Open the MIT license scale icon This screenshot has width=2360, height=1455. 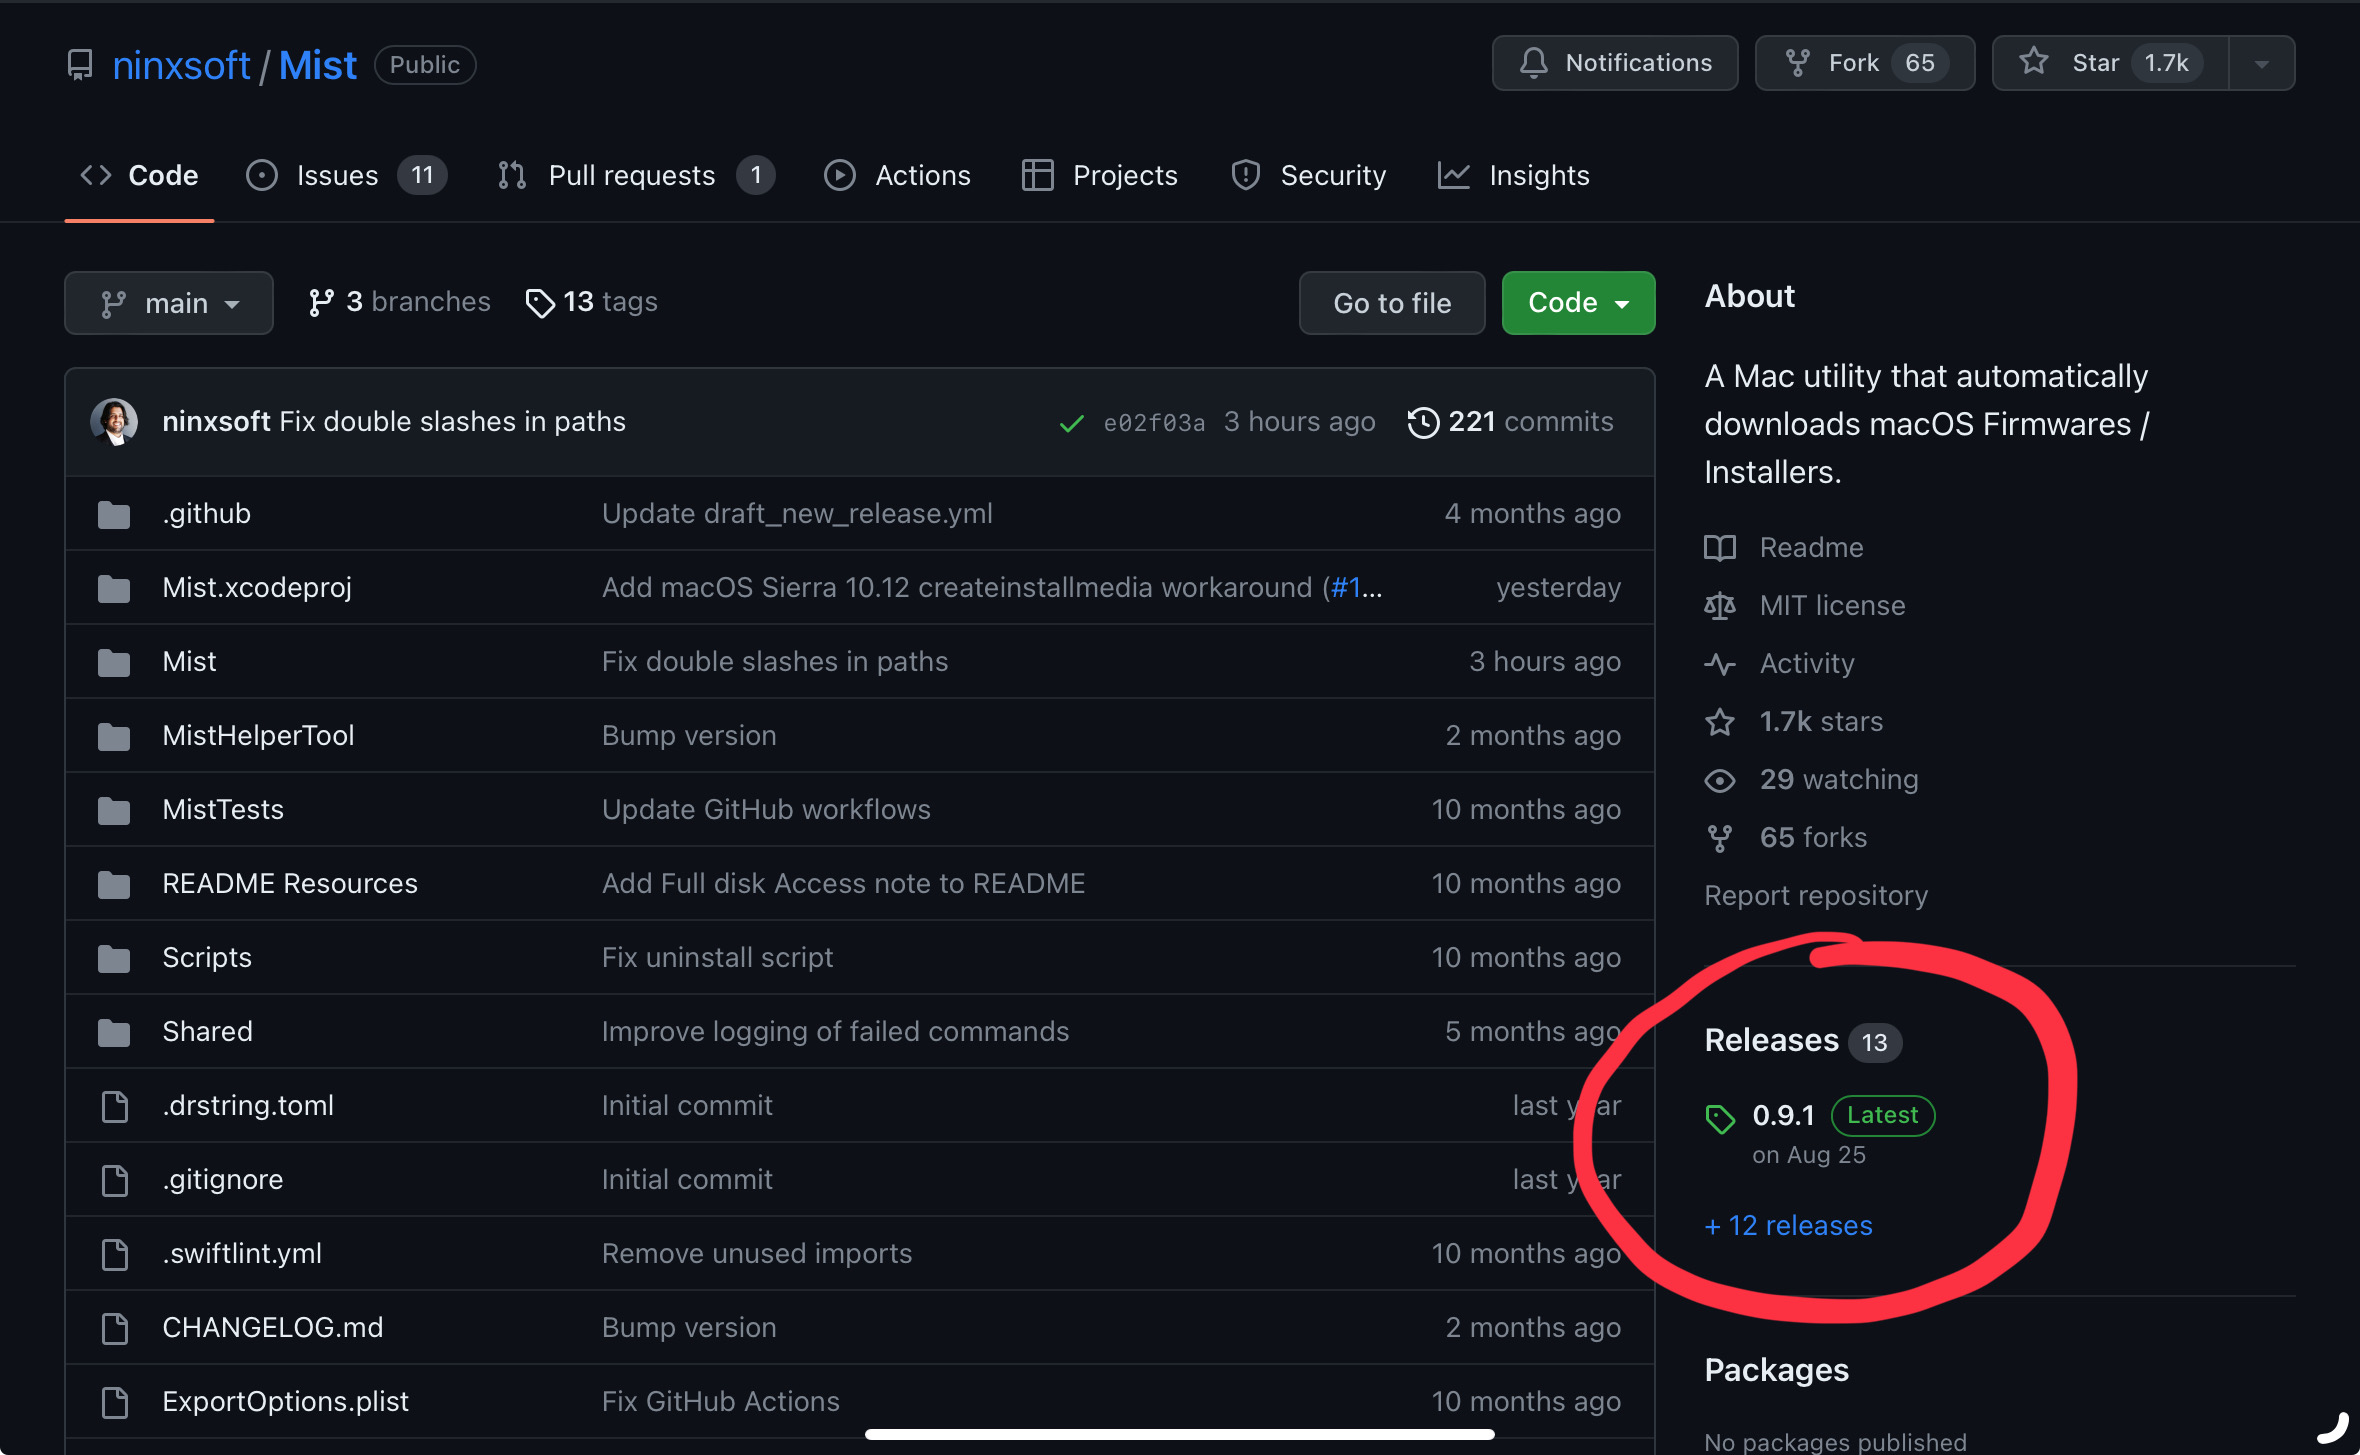pos(1720,605)
